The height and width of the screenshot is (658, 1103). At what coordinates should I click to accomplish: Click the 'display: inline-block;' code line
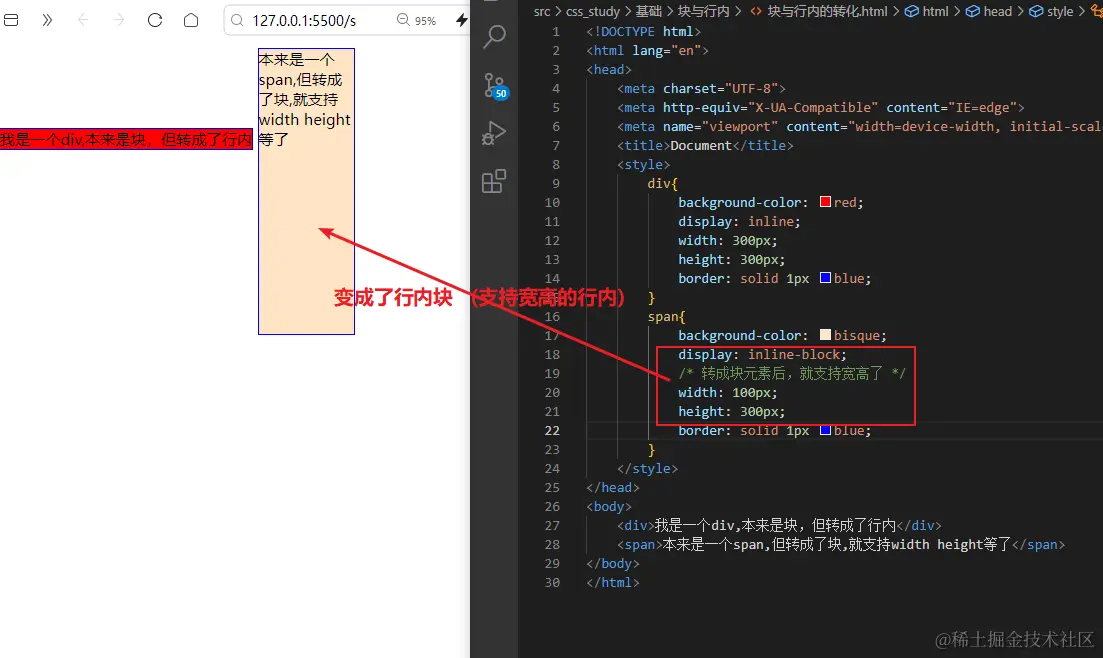[763, 354]
